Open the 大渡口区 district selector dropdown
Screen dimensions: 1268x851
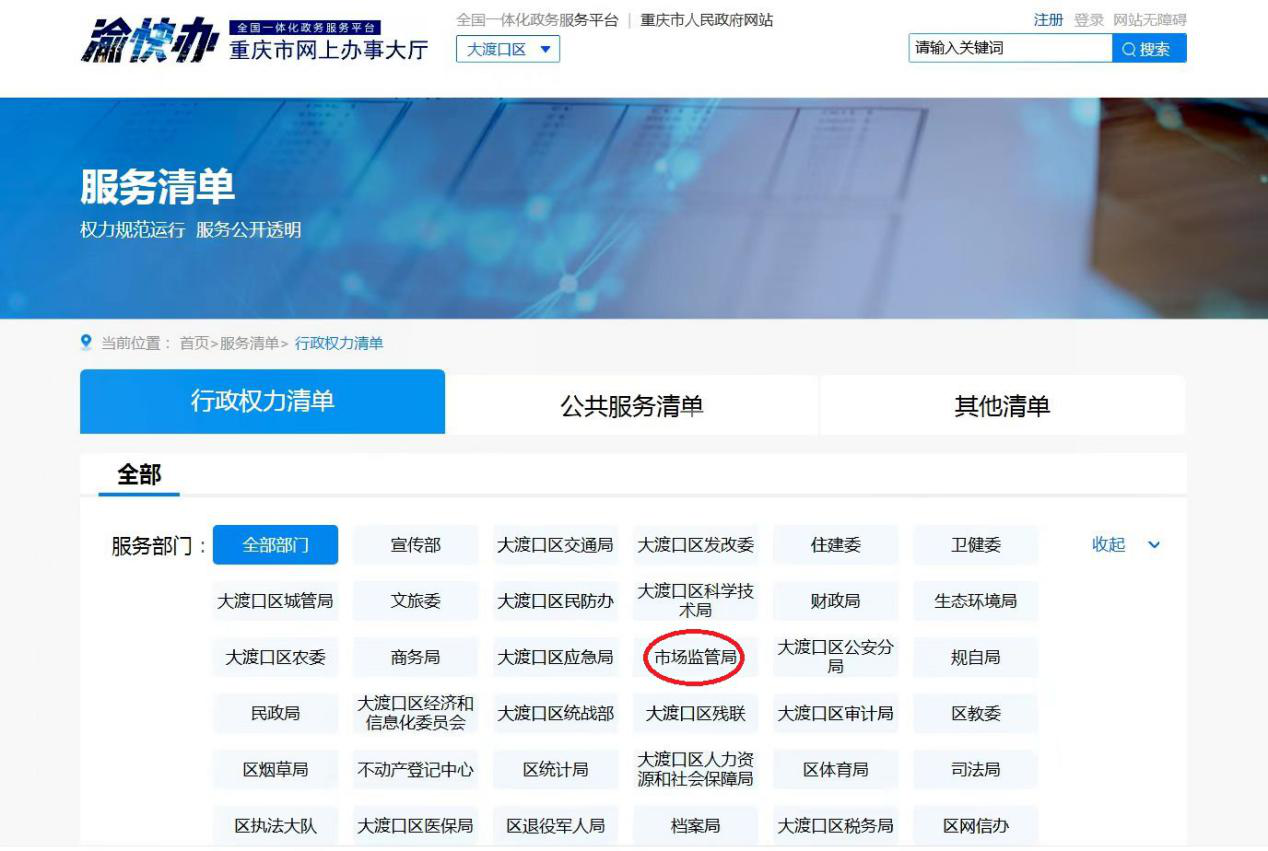(510, 47)
